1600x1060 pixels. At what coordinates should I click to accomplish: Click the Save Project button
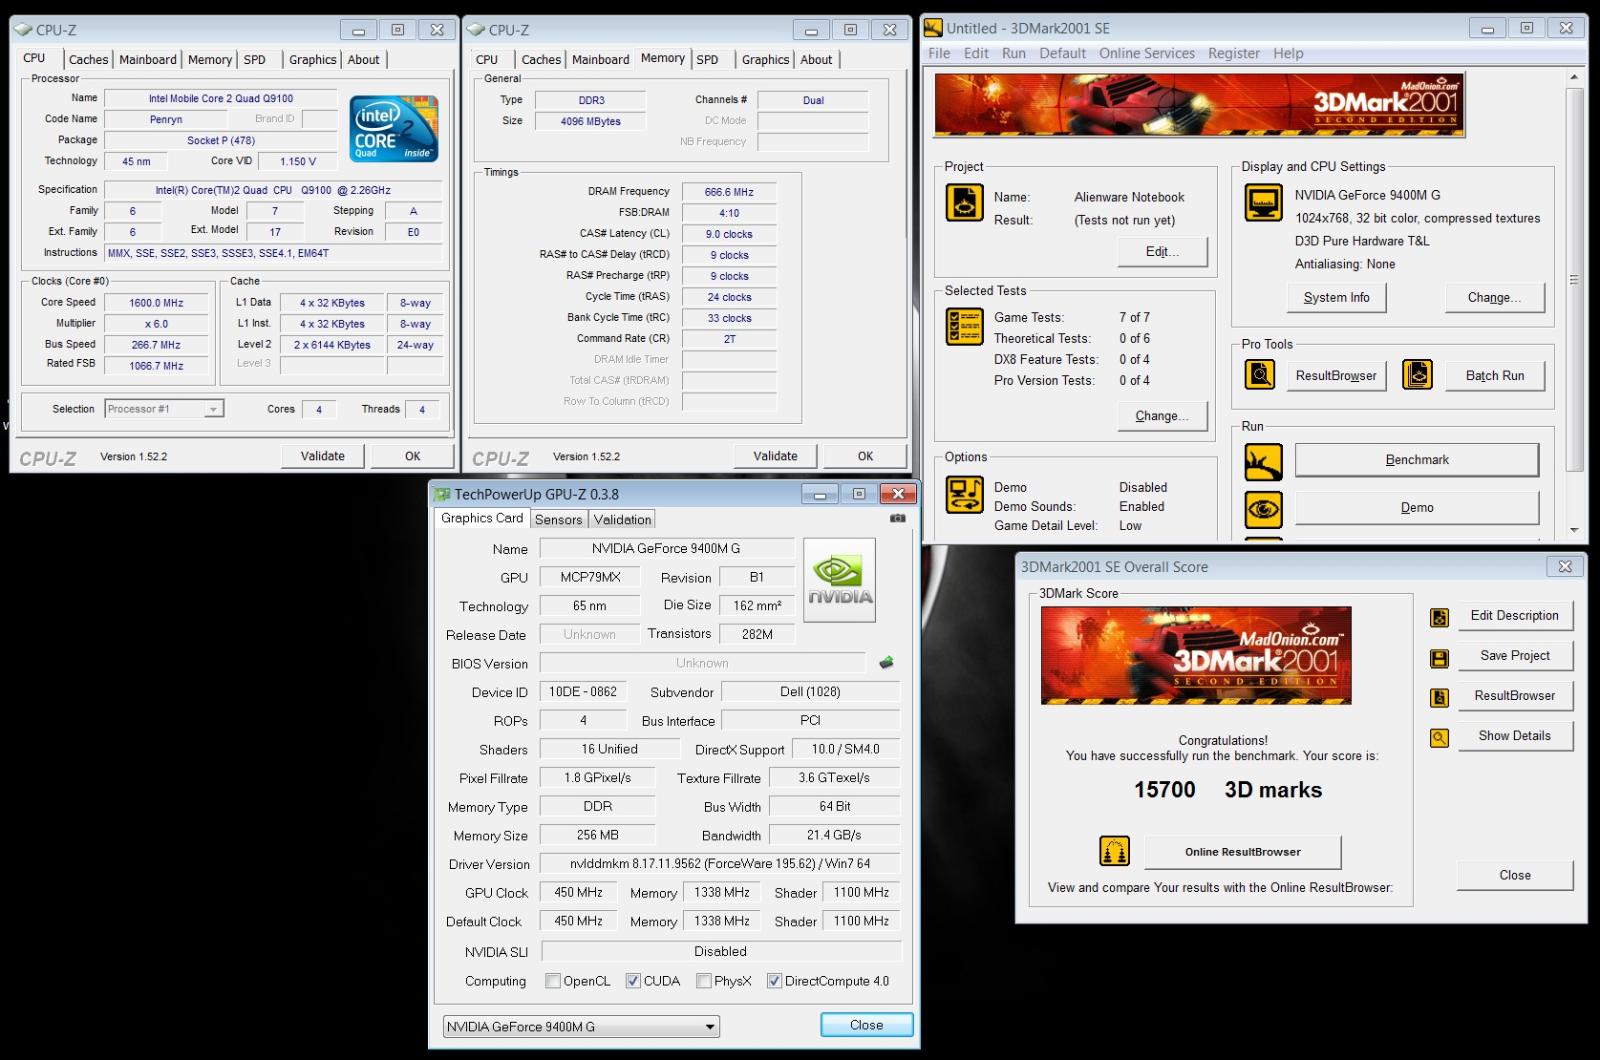(x=1515, y=656)
